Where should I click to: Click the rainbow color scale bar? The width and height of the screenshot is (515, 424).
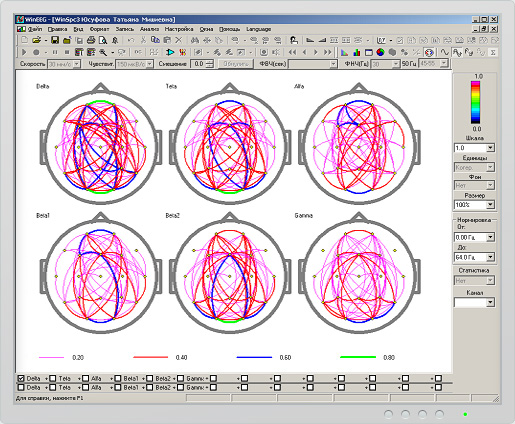coord(475,102)
